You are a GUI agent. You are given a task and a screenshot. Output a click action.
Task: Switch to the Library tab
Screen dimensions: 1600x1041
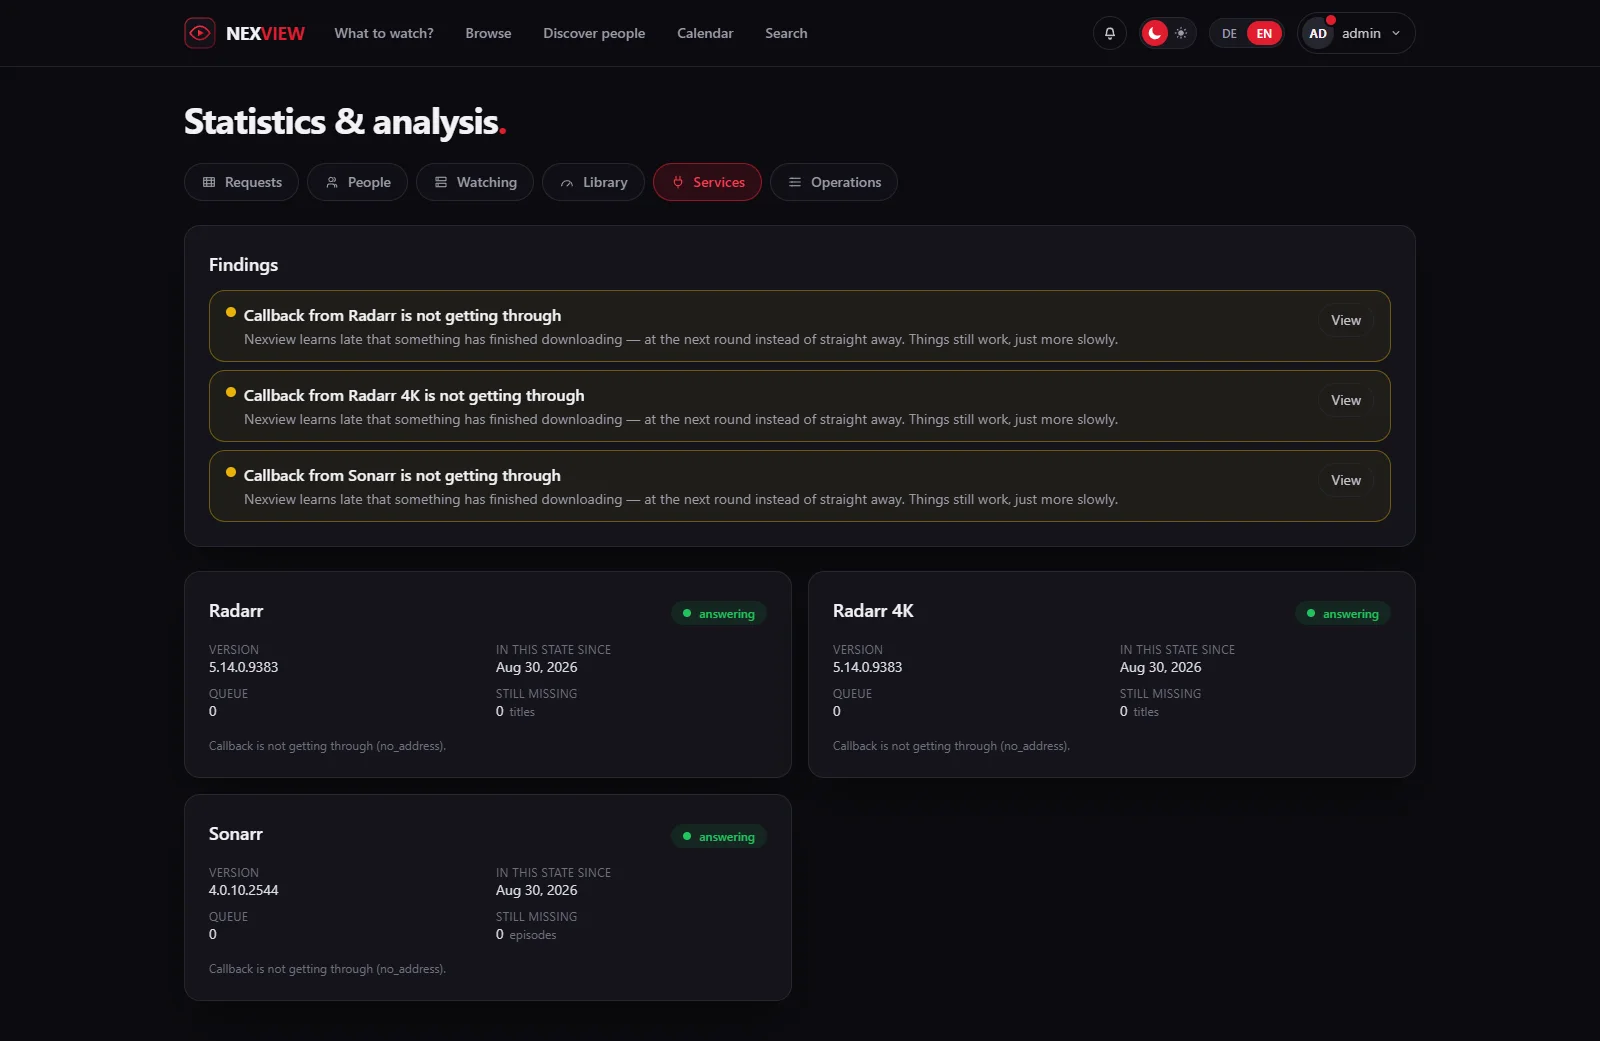593,182
